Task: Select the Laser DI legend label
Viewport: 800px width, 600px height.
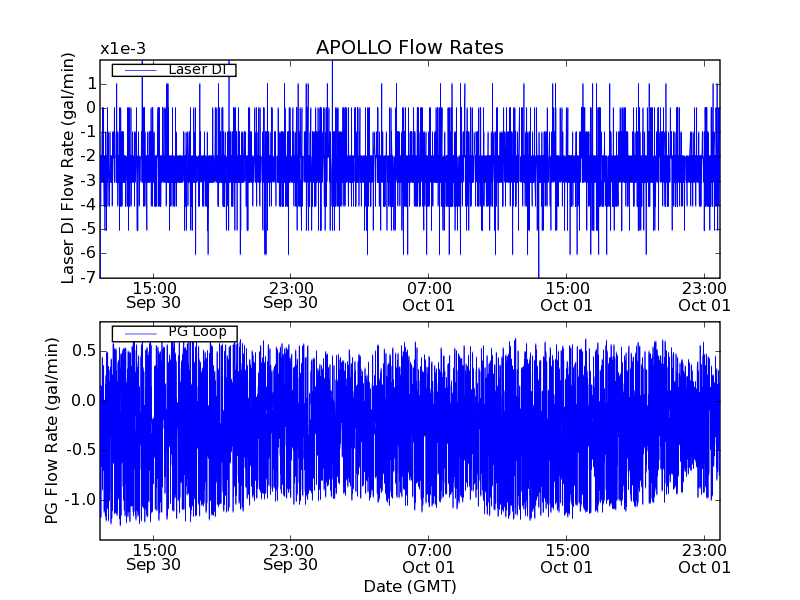Action: pos(200,70)
